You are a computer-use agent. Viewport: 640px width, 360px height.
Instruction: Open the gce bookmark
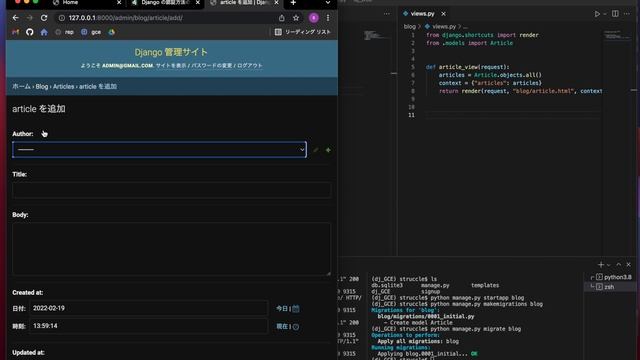[91, 32]
